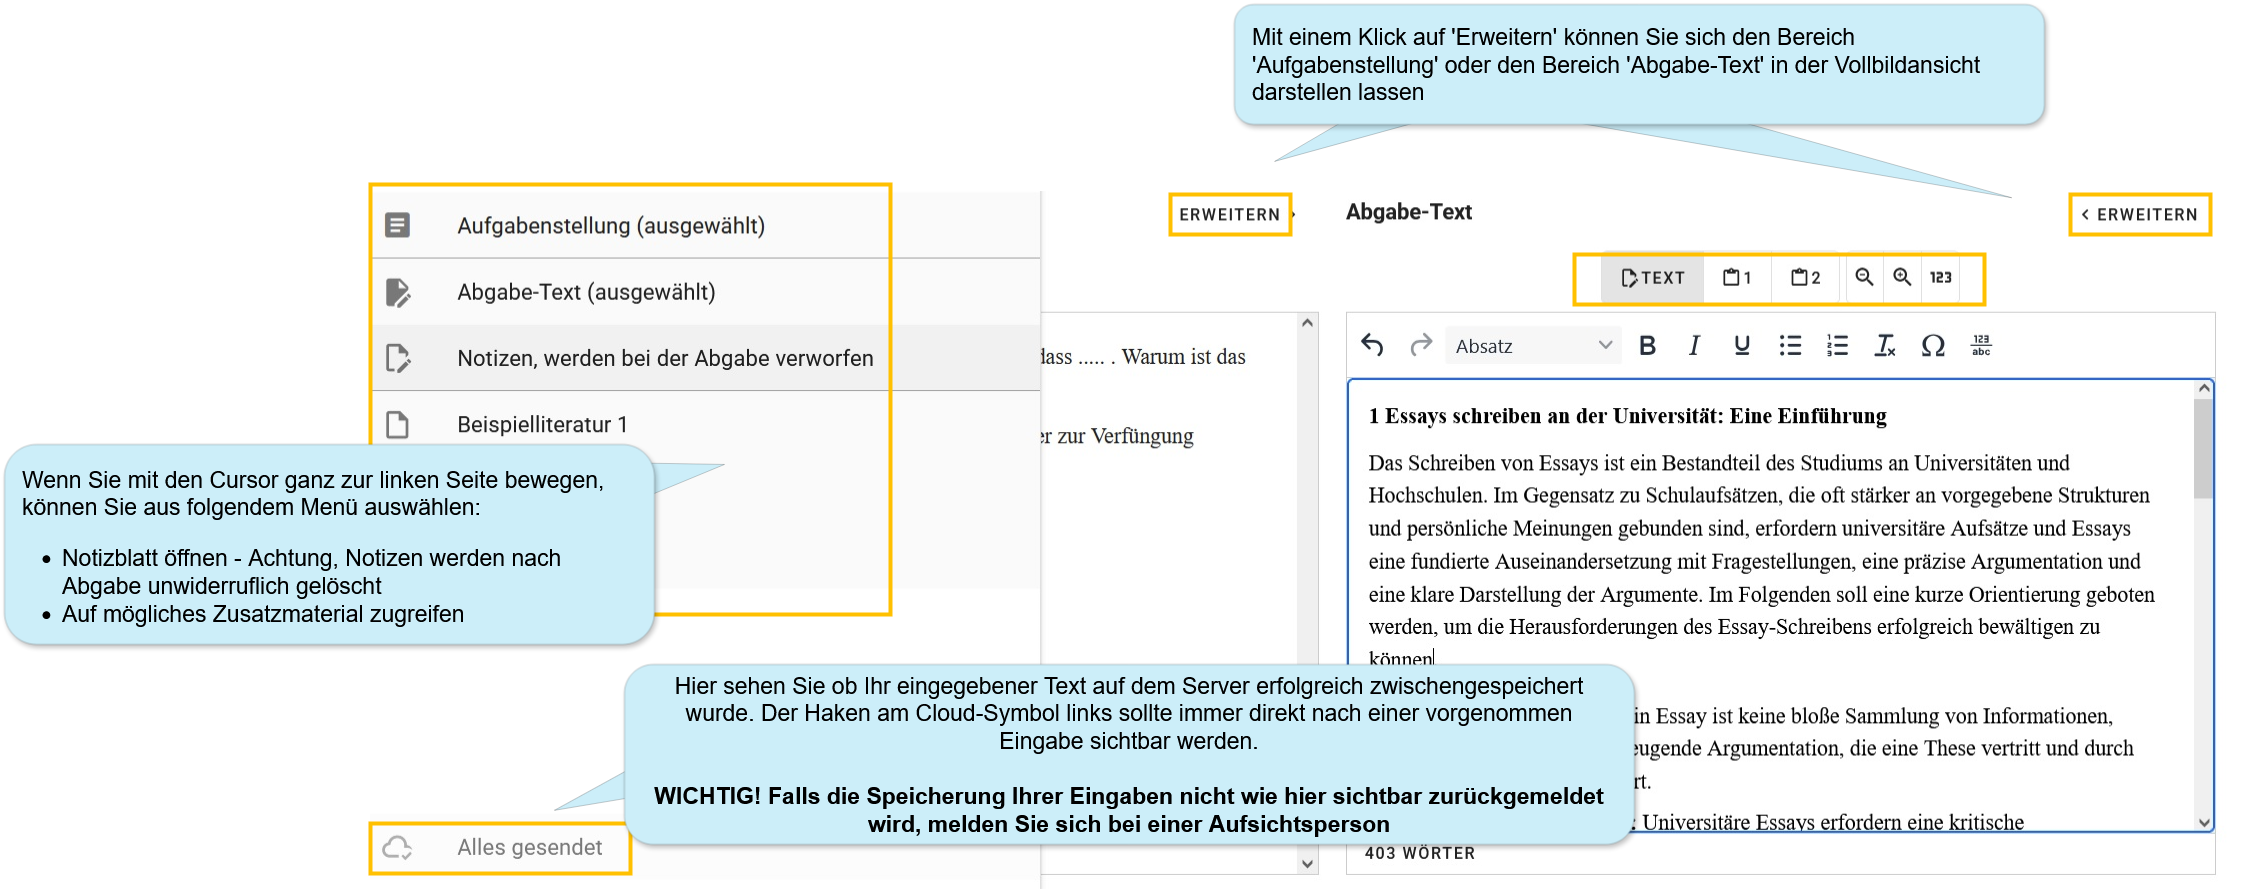The height and width of the screenshot is (890, 2249).
Task: Click the Abgabe-Text heading
Action: [x=1408, y=212]
